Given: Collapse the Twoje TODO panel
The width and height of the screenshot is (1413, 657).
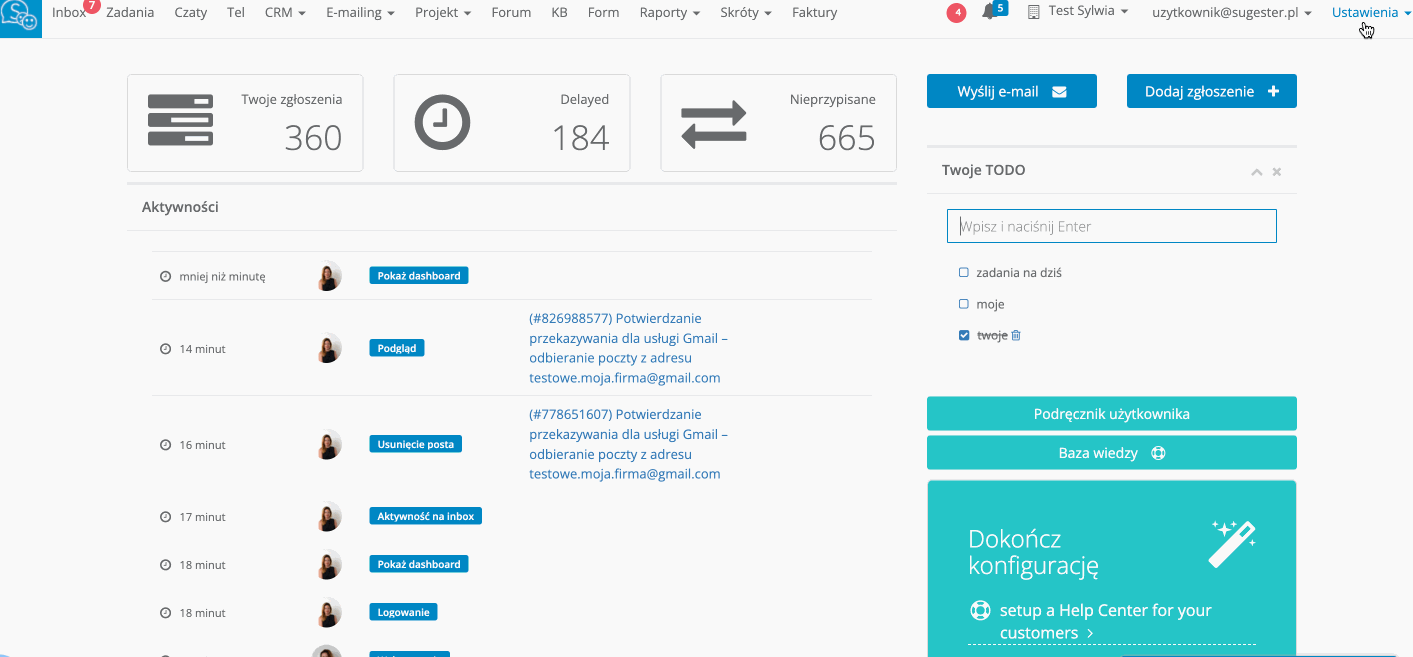Looking at the screenshot, I should click(1257, 172).
